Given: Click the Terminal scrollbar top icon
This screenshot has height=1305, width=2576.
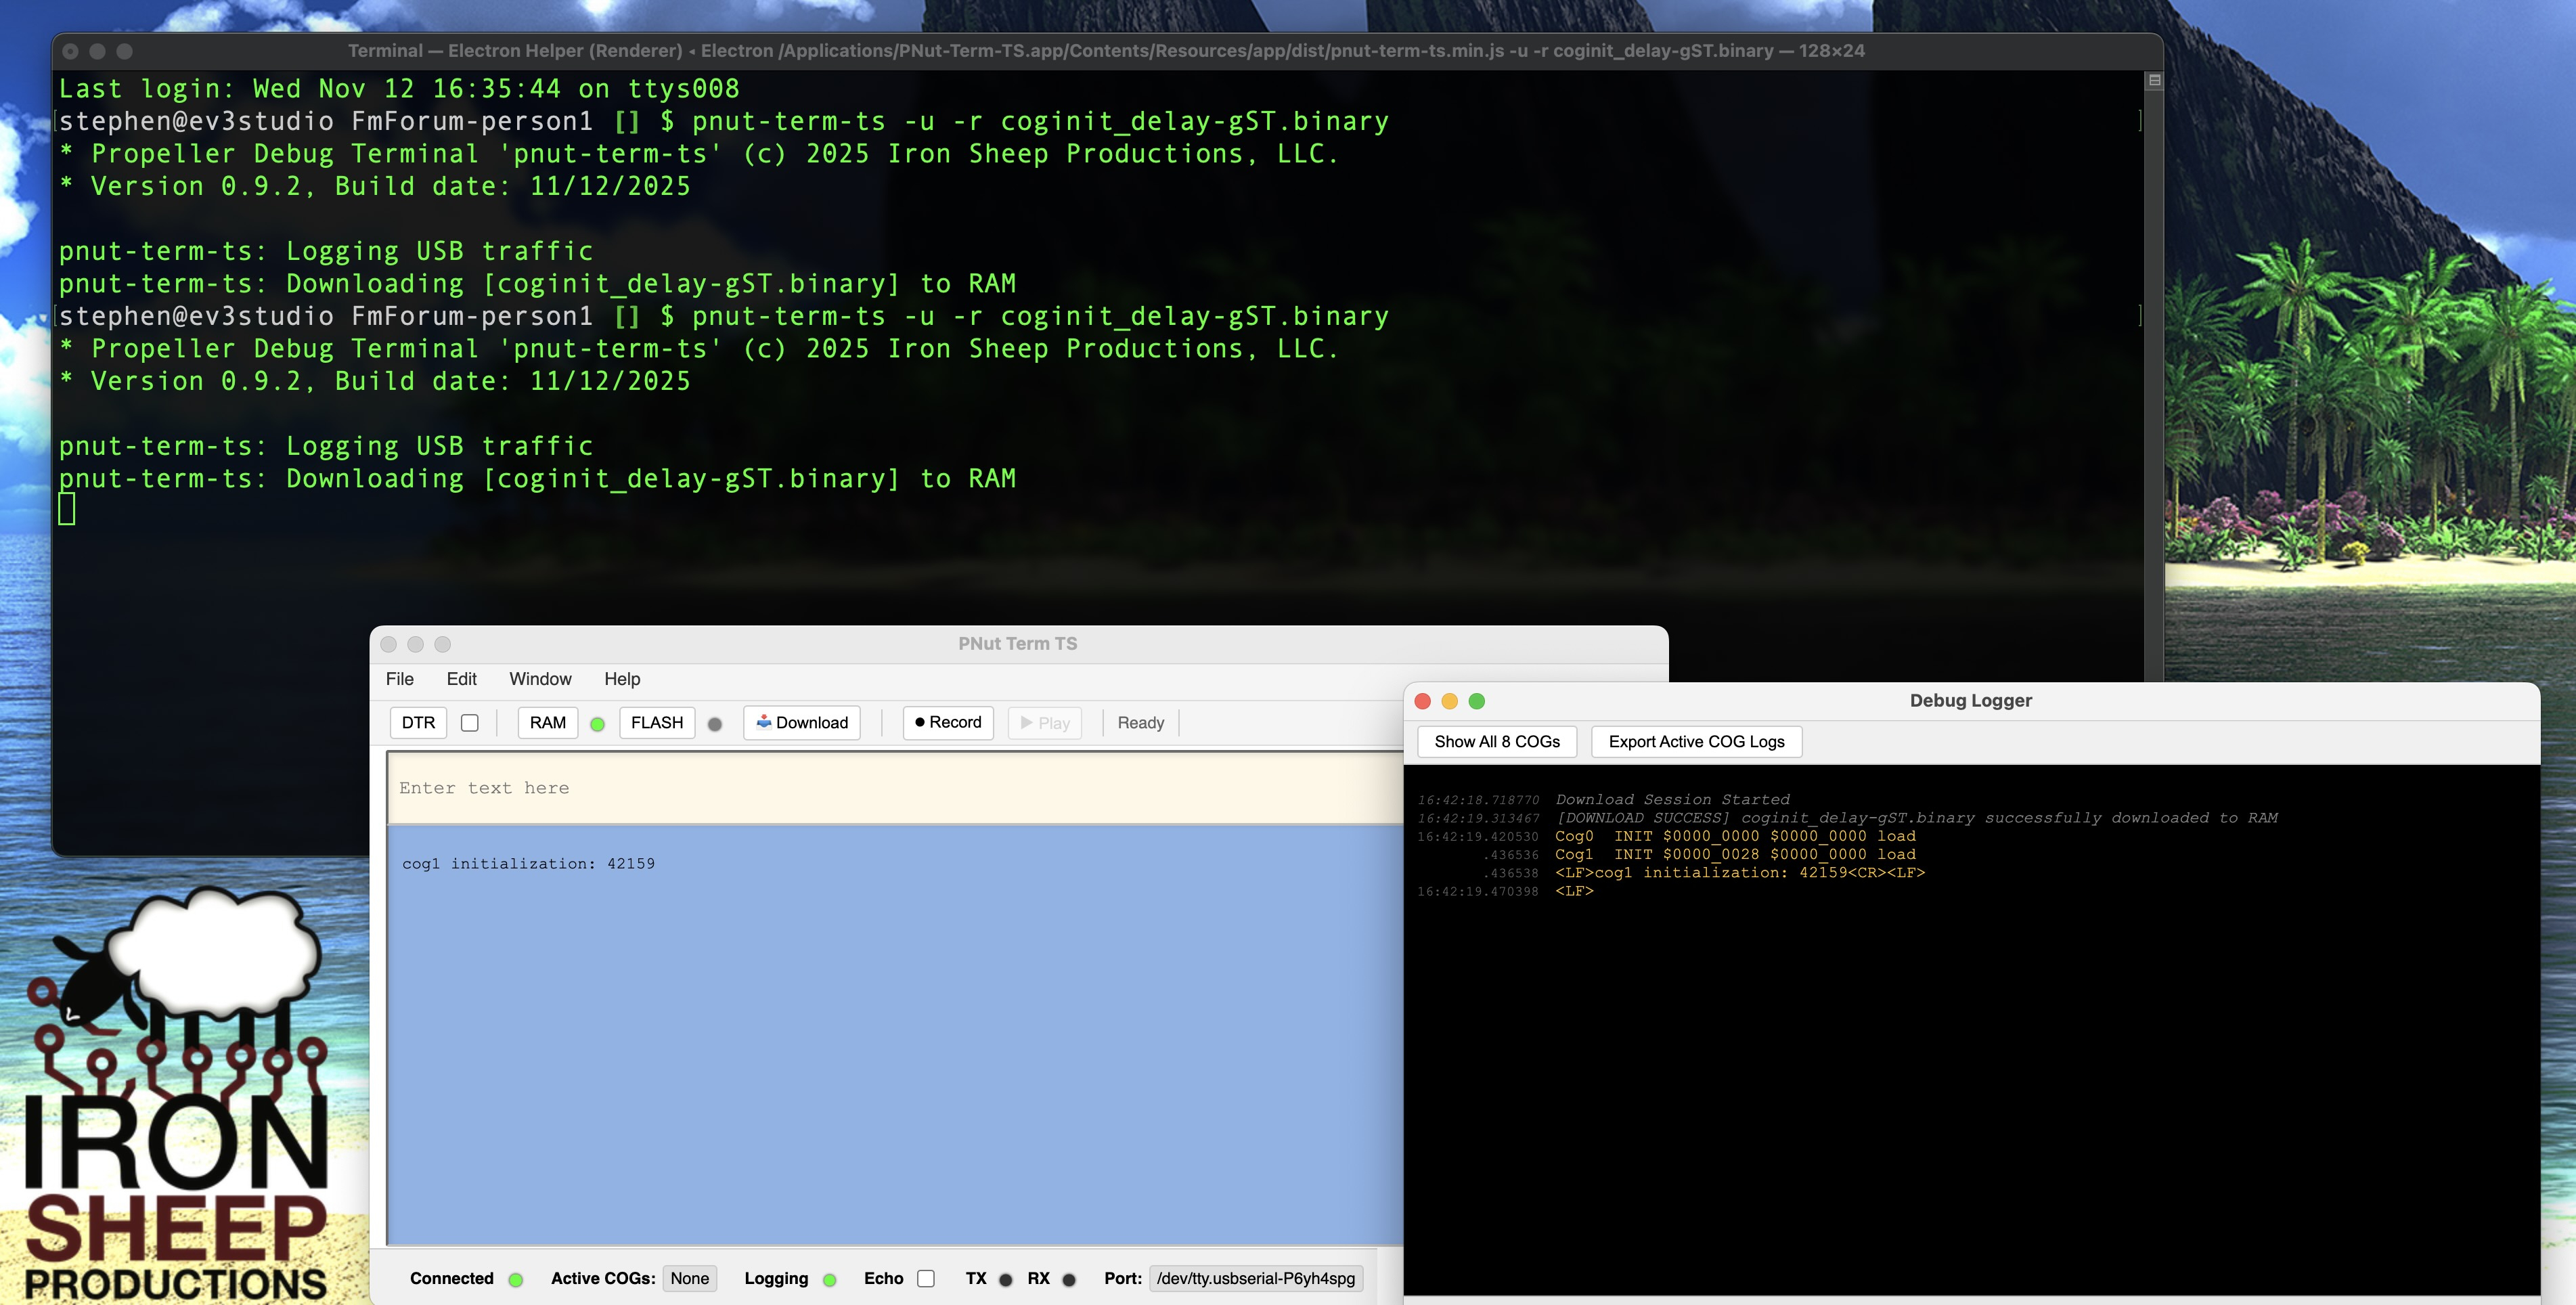Looking at the screenshot, I should [x=2155, y=80].
